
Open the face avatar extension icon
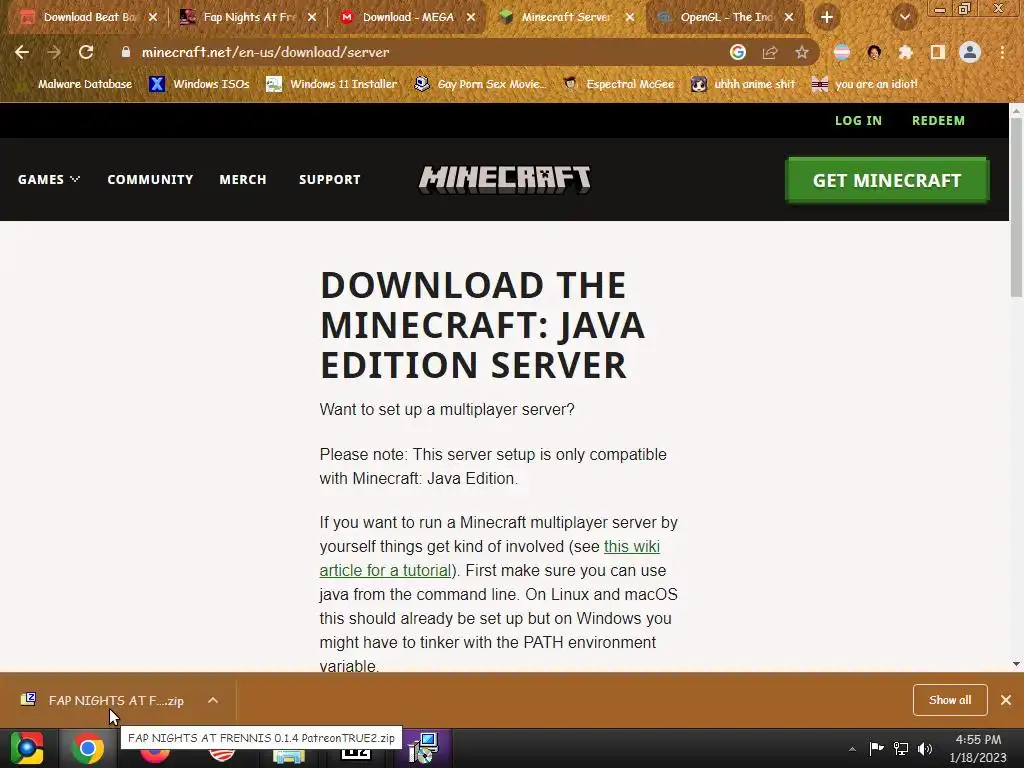click(x=874, y=52)
